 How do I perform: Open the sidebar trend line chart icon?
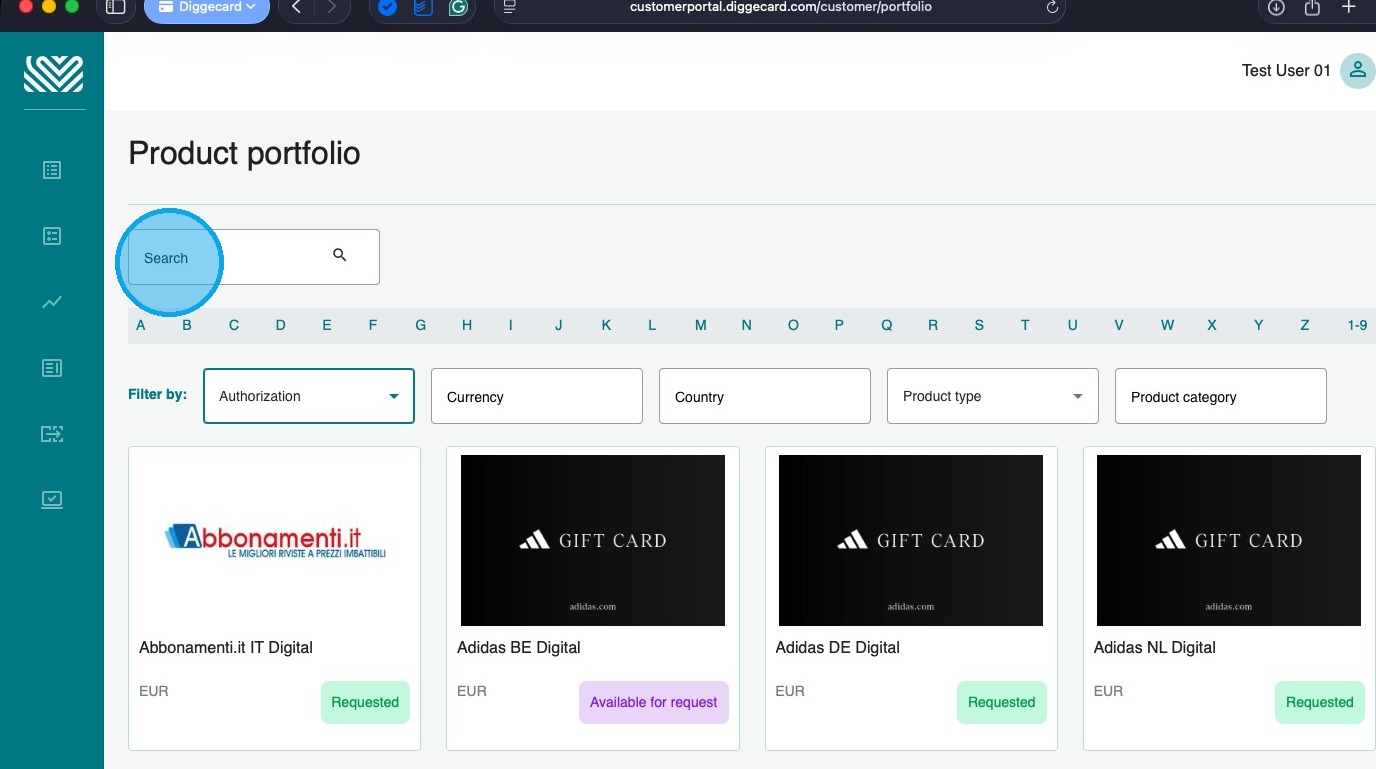pos(52,302)
